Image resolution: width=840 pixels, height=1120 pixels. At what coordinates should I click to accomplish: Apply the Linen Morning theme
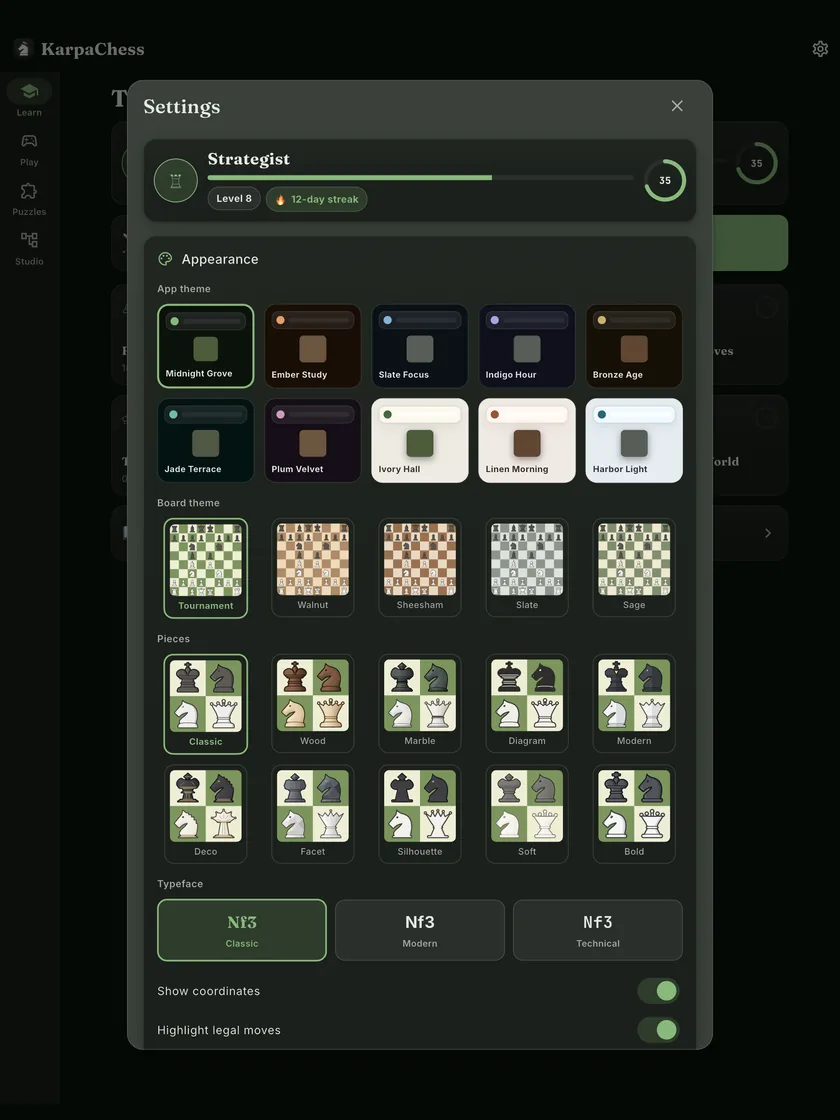[527, 441]
